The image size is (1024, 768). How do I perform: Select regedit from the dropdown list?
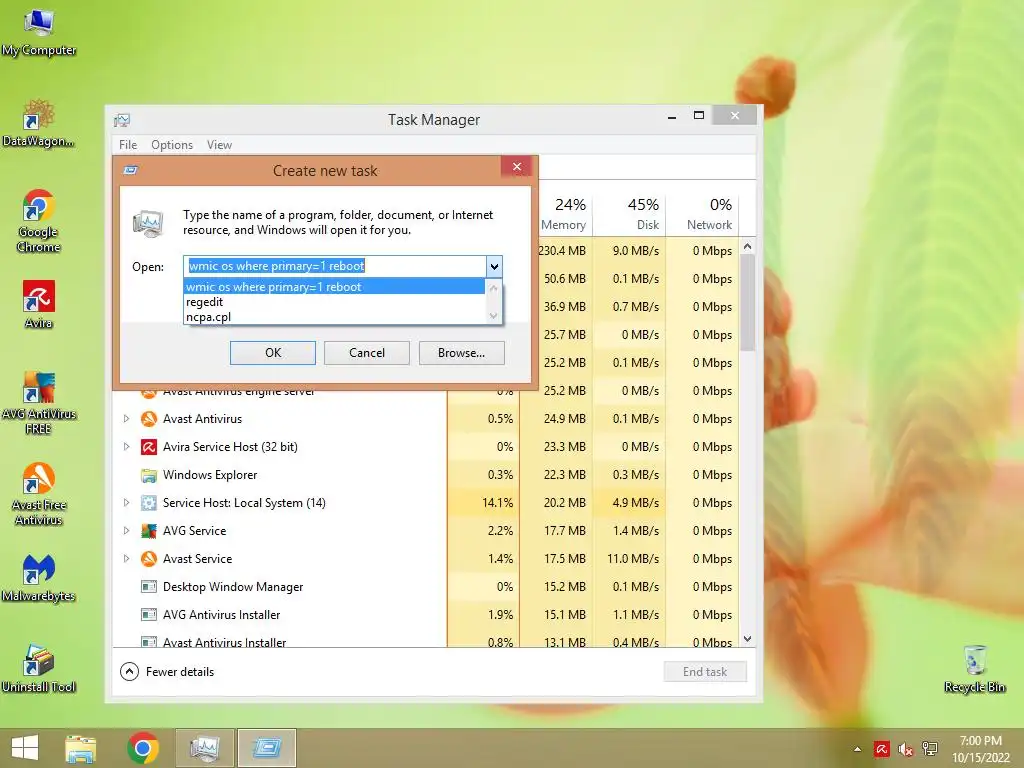click(x=334, y=302)
